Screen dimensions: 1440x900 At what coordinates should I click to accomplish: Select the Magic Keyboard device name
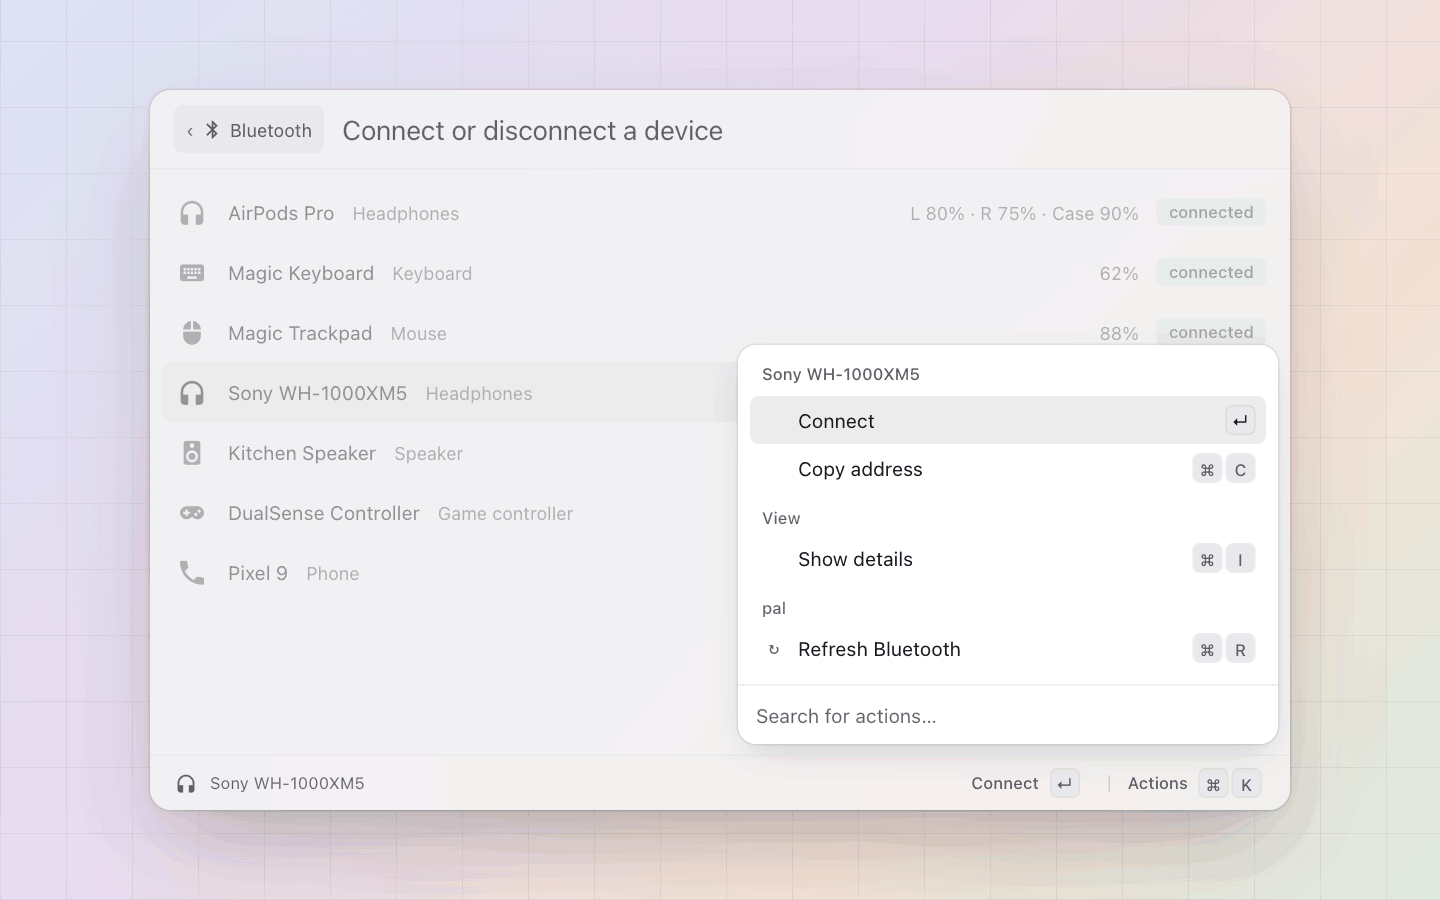(301, 273)
